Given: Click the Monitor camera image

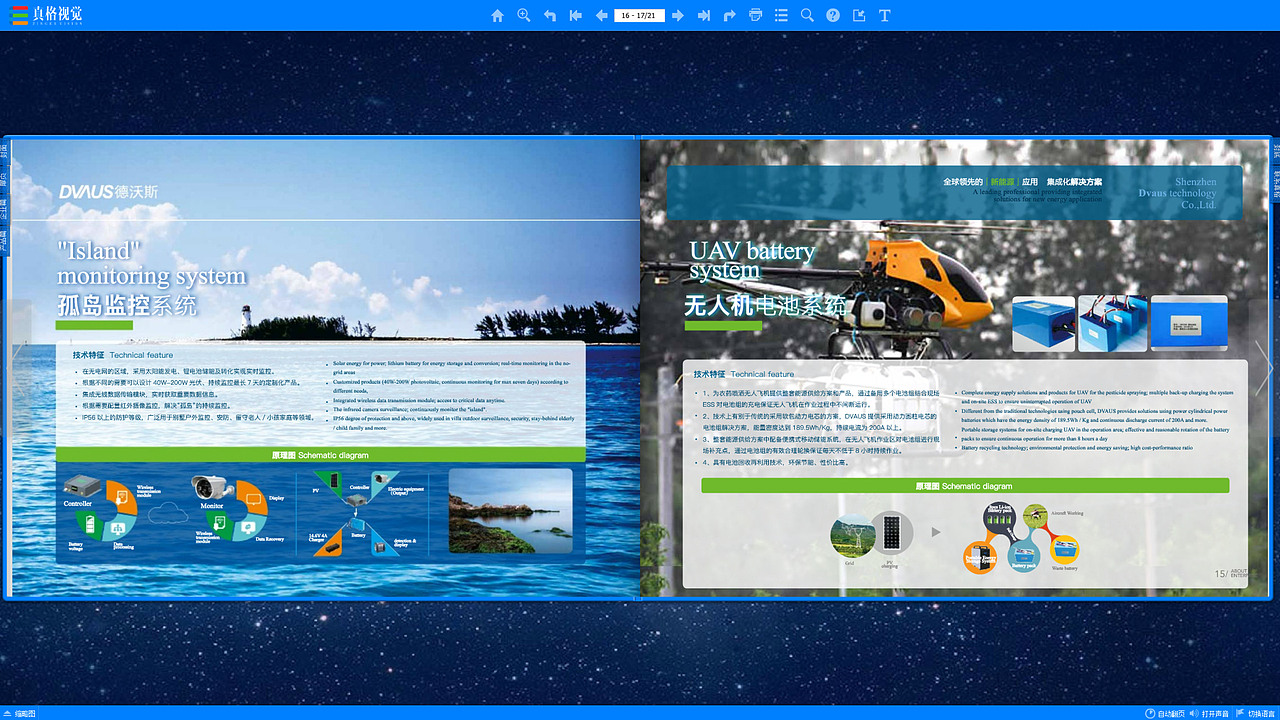Looking at the screenshot, I should point(212,487).
